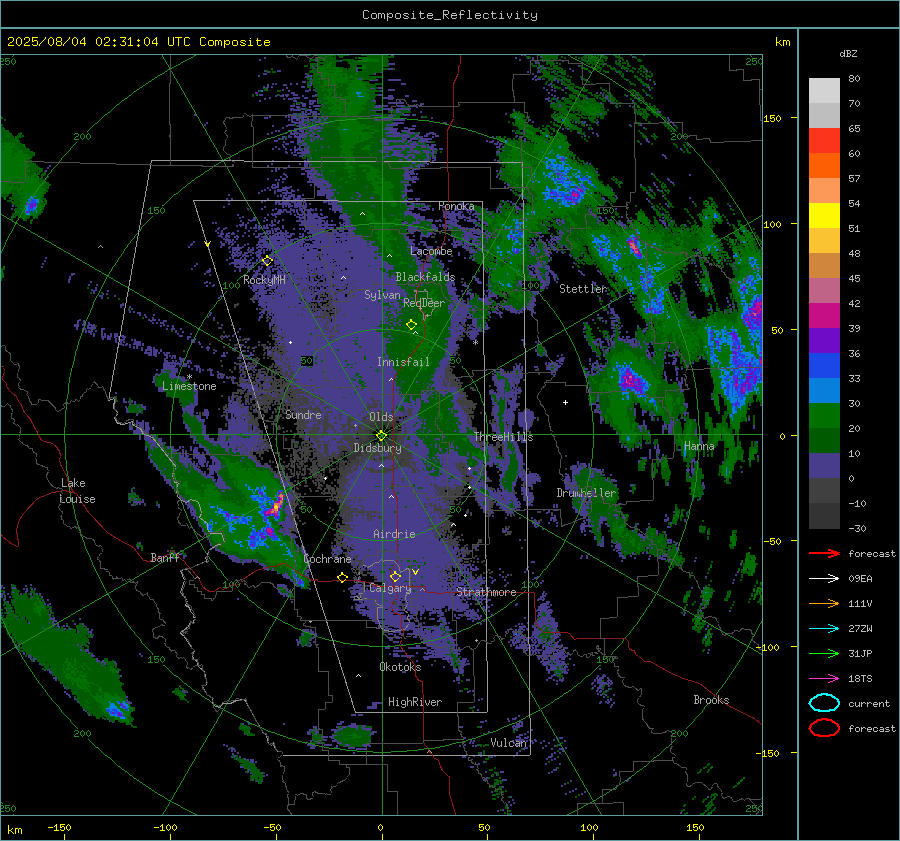Click the HighRiver label
The height and width of the screenshot is (841, 900).
coord(415,703)
